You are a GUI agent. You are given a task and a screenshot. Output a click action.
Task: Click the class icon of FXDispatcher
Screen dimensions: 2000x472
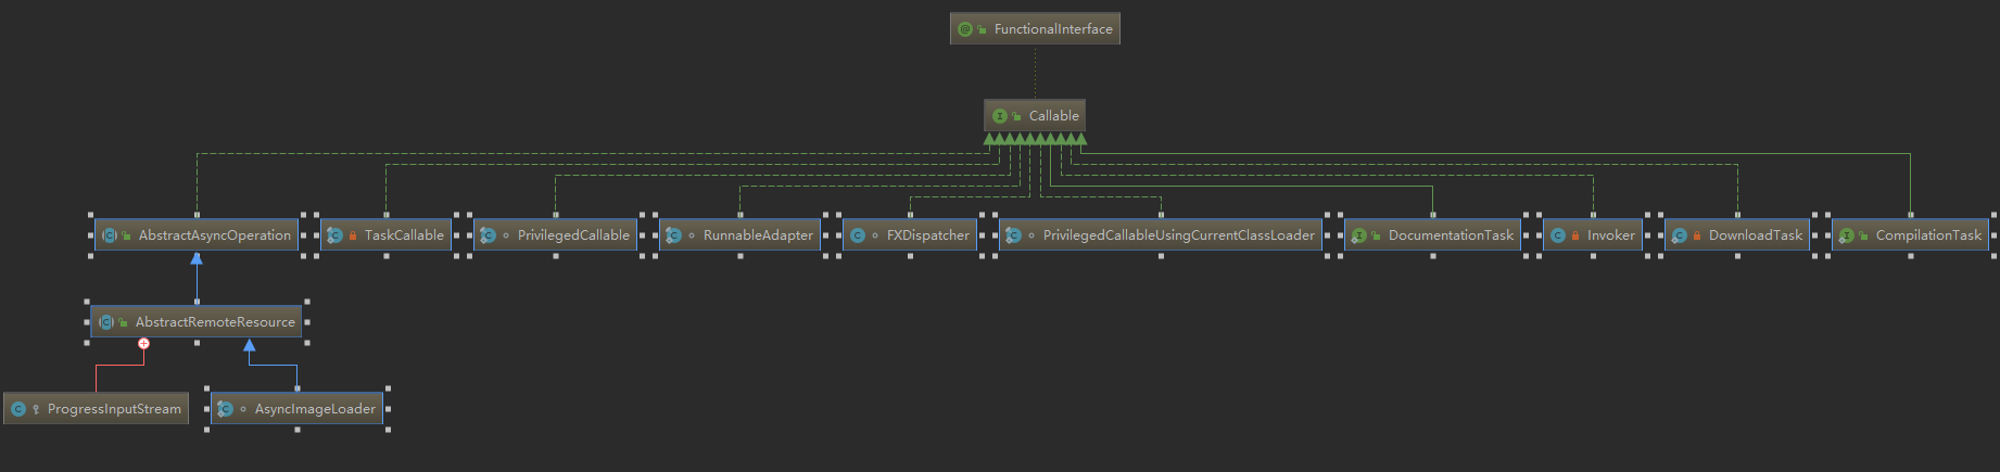click(x=858, y=236)
